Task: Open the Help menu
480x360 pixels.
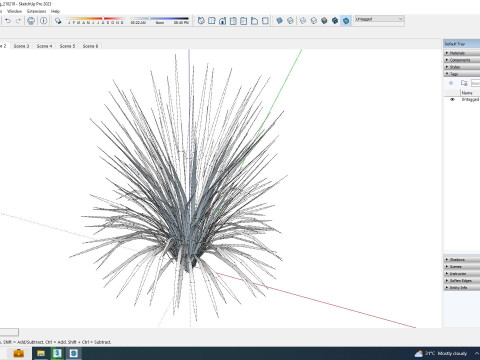Action: coord(55,11)
